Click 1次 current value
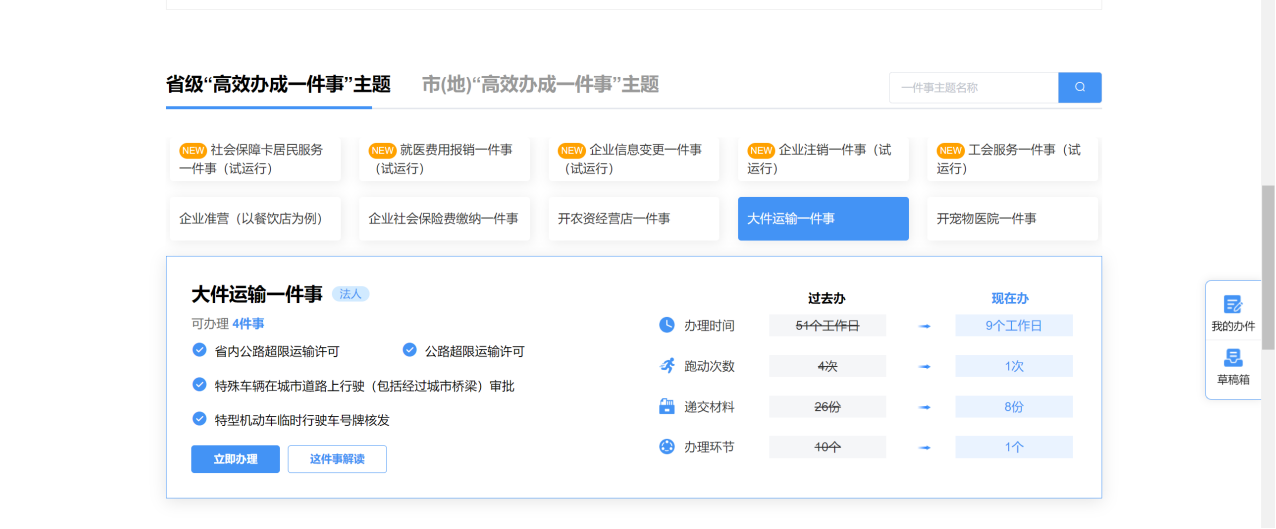1276x529 pixels. click(x=1014, y=366)
